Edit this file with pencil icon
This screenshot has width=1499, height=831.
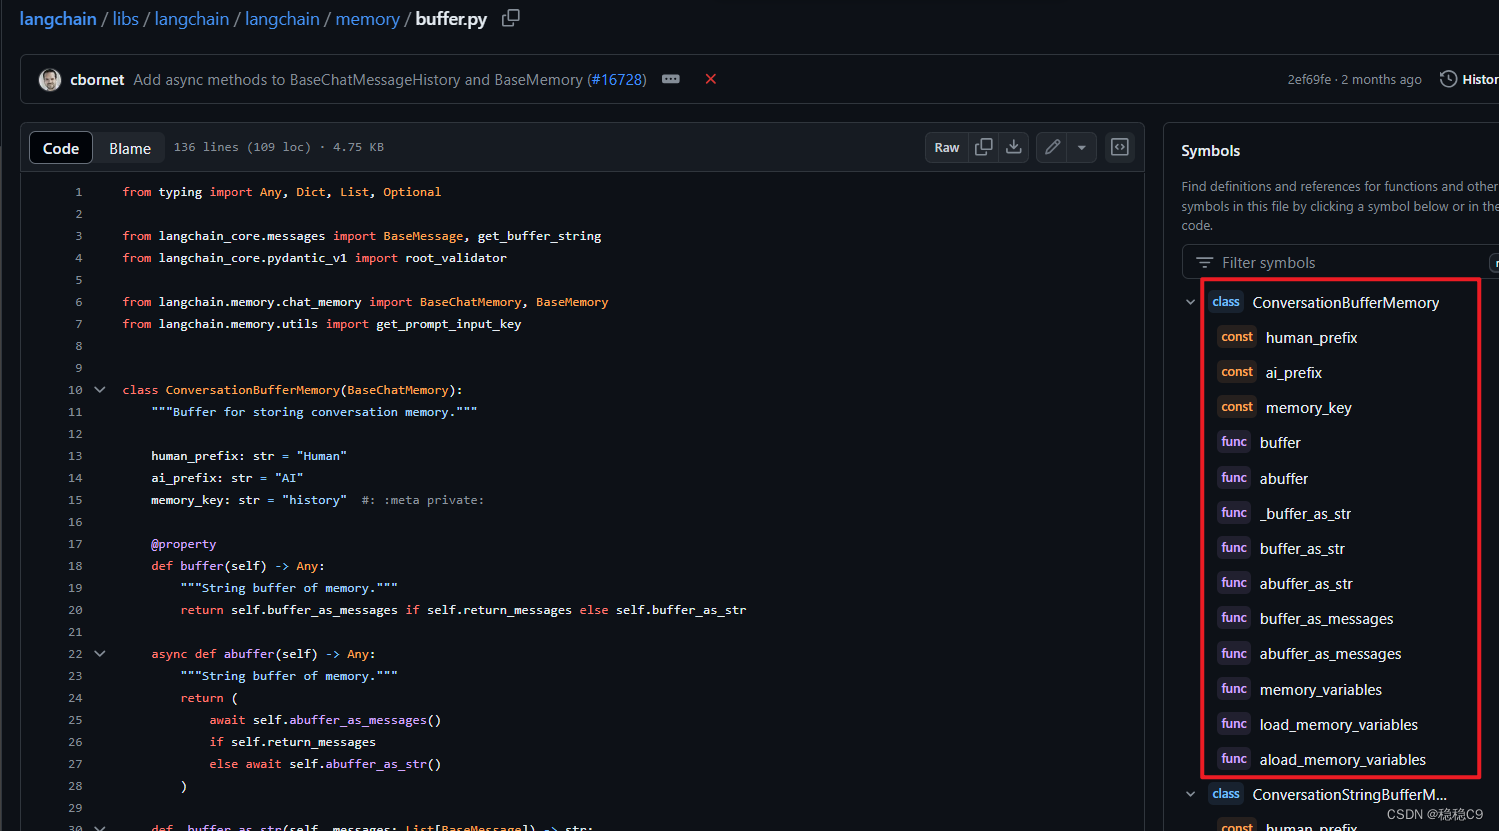[1052, 147]
